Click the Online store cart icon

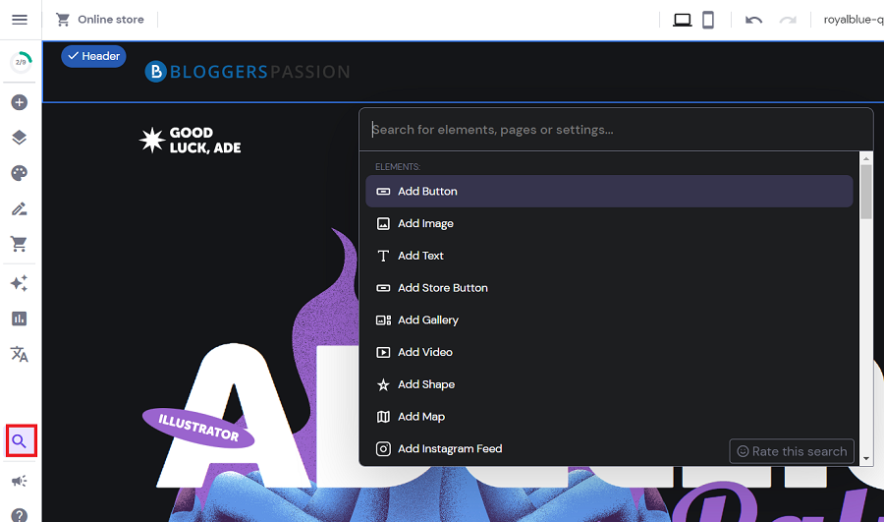pyautogui.click(x=63, y=20)
